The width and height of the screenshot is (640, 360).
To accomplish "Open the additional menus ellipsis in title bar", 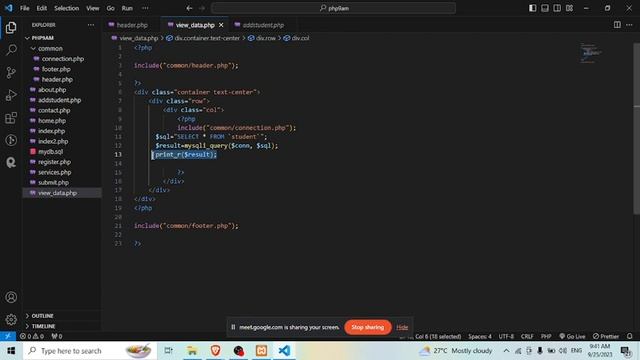I will pyautogui.click(x=145, y=8).
